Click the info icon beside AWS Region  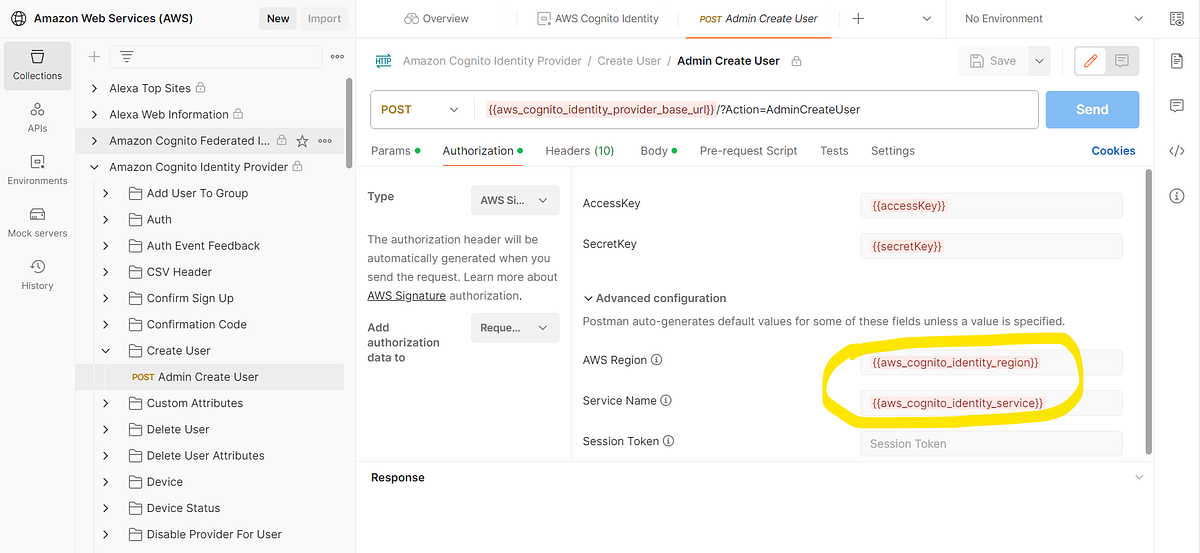657,360
